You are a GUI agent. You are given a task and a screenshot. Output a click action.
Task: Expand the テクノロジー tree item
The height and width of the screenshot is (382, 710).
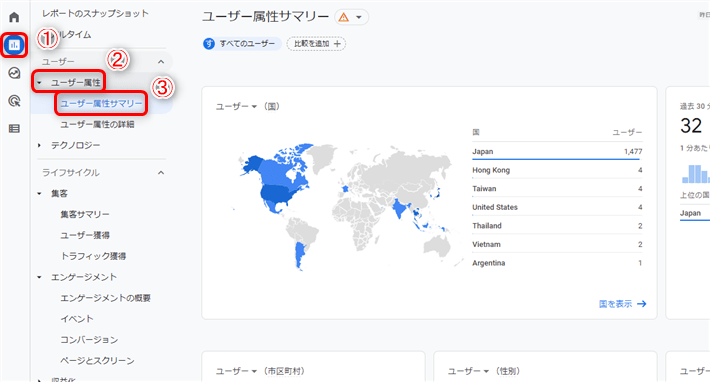pyautogui.click(x=39, y=145)
